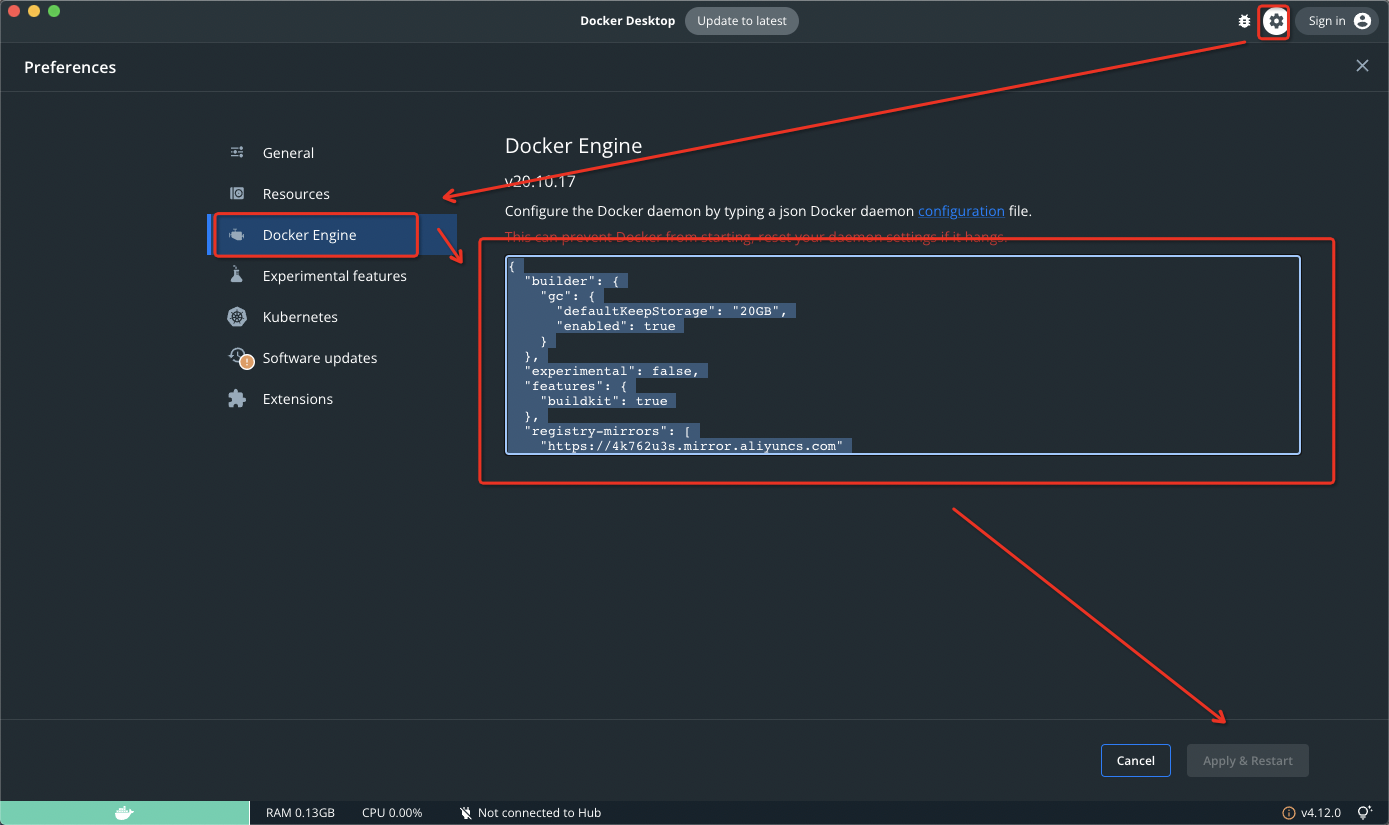Click the Resources disk icon
Screen dimensions: 1389x825
point(237,194)
